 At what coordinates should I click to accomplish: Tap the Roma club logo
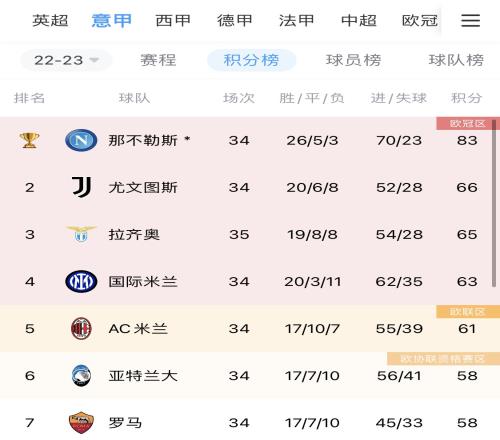coord(81,423)
